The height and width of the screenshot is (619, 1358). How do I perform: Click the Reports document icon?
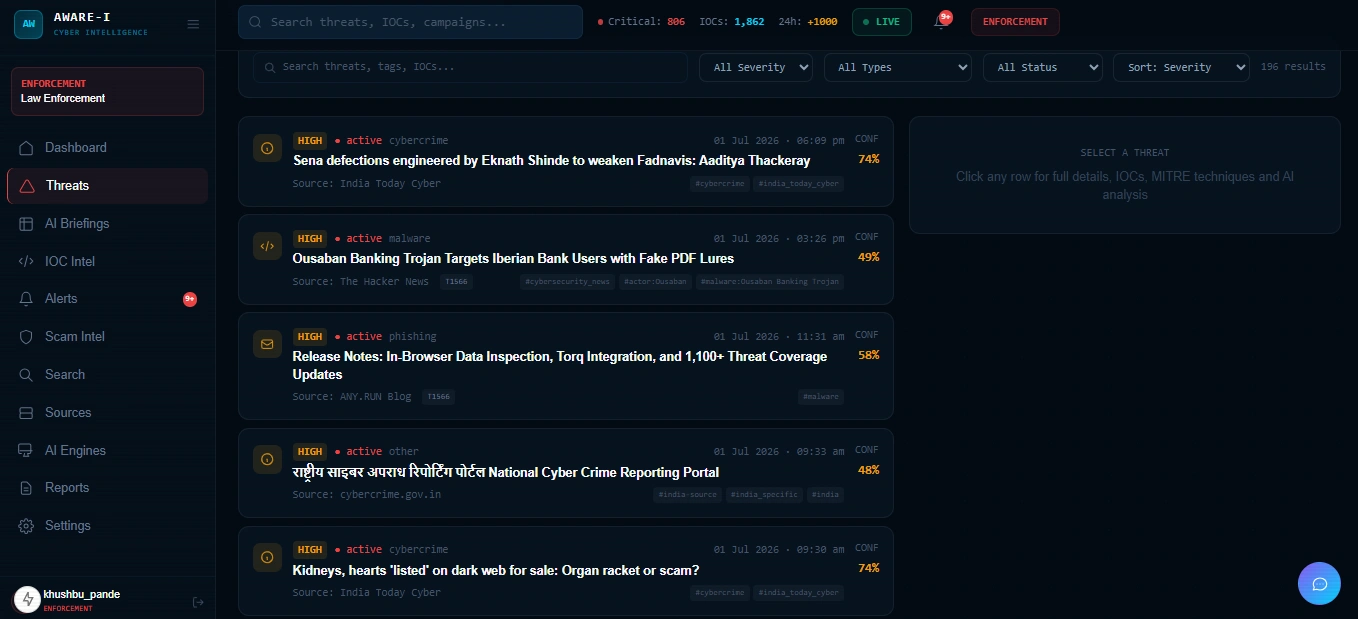(26, 488)
